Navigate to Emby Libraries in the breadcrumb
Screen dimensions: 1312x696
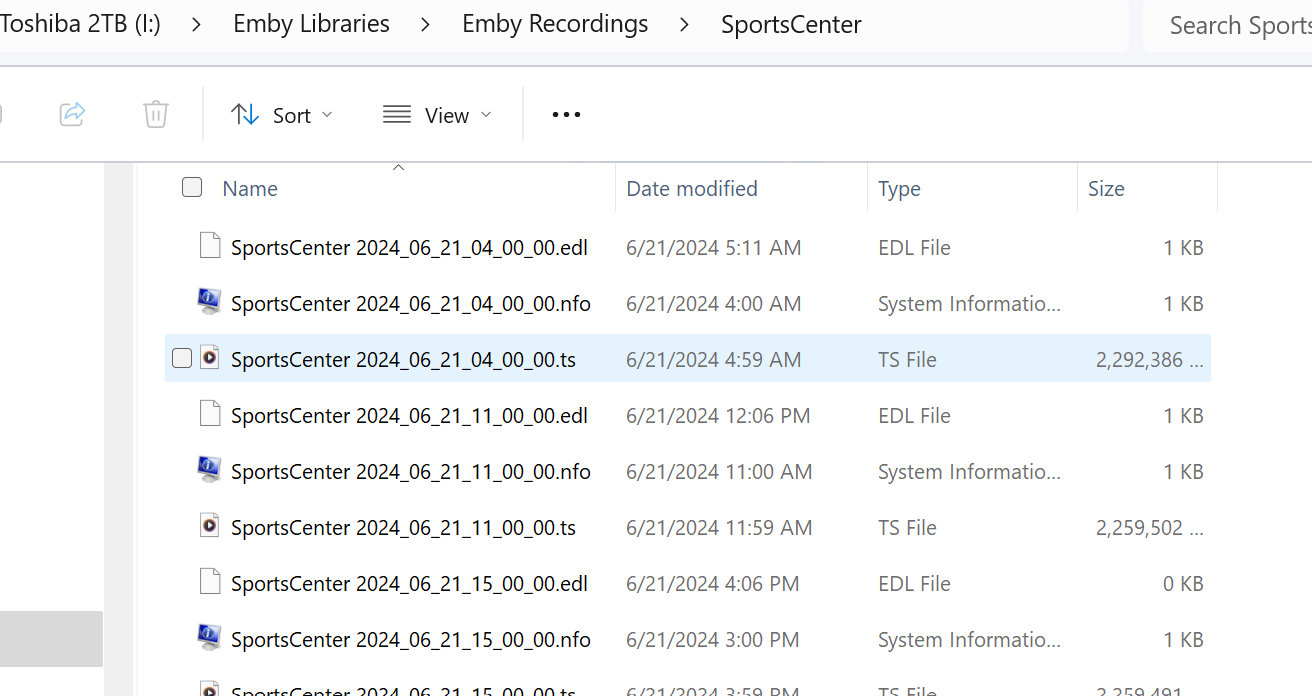pyautogui.click(x=311, y=23)
